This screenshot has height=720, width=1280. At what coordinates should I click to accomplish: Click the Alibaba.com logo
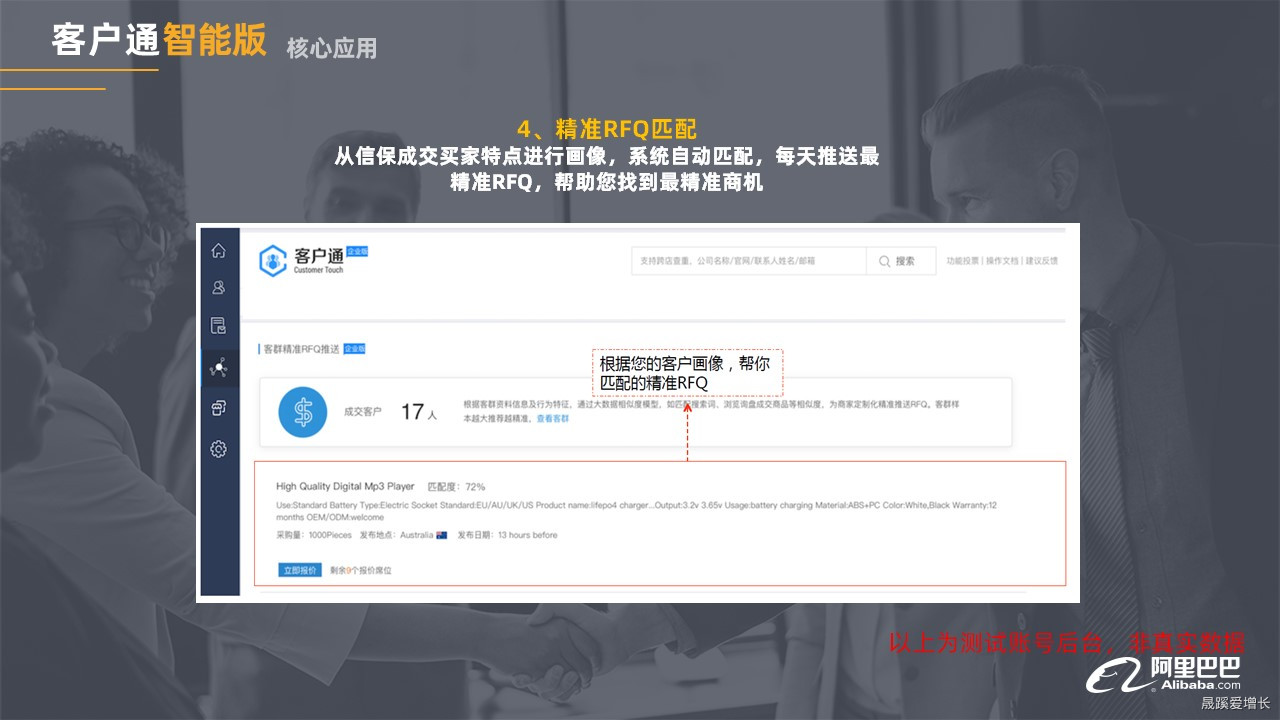point(1164,675)
